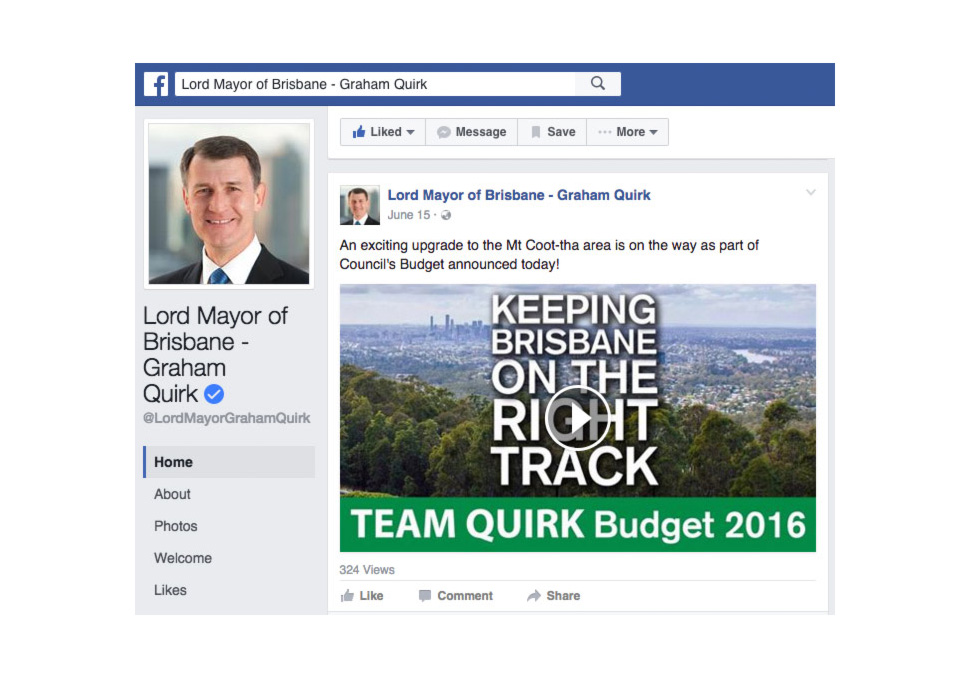This screenshot has width=970, height=679.
Task: Click the June 15 timestamp link
Action: [x=409, y=215]
